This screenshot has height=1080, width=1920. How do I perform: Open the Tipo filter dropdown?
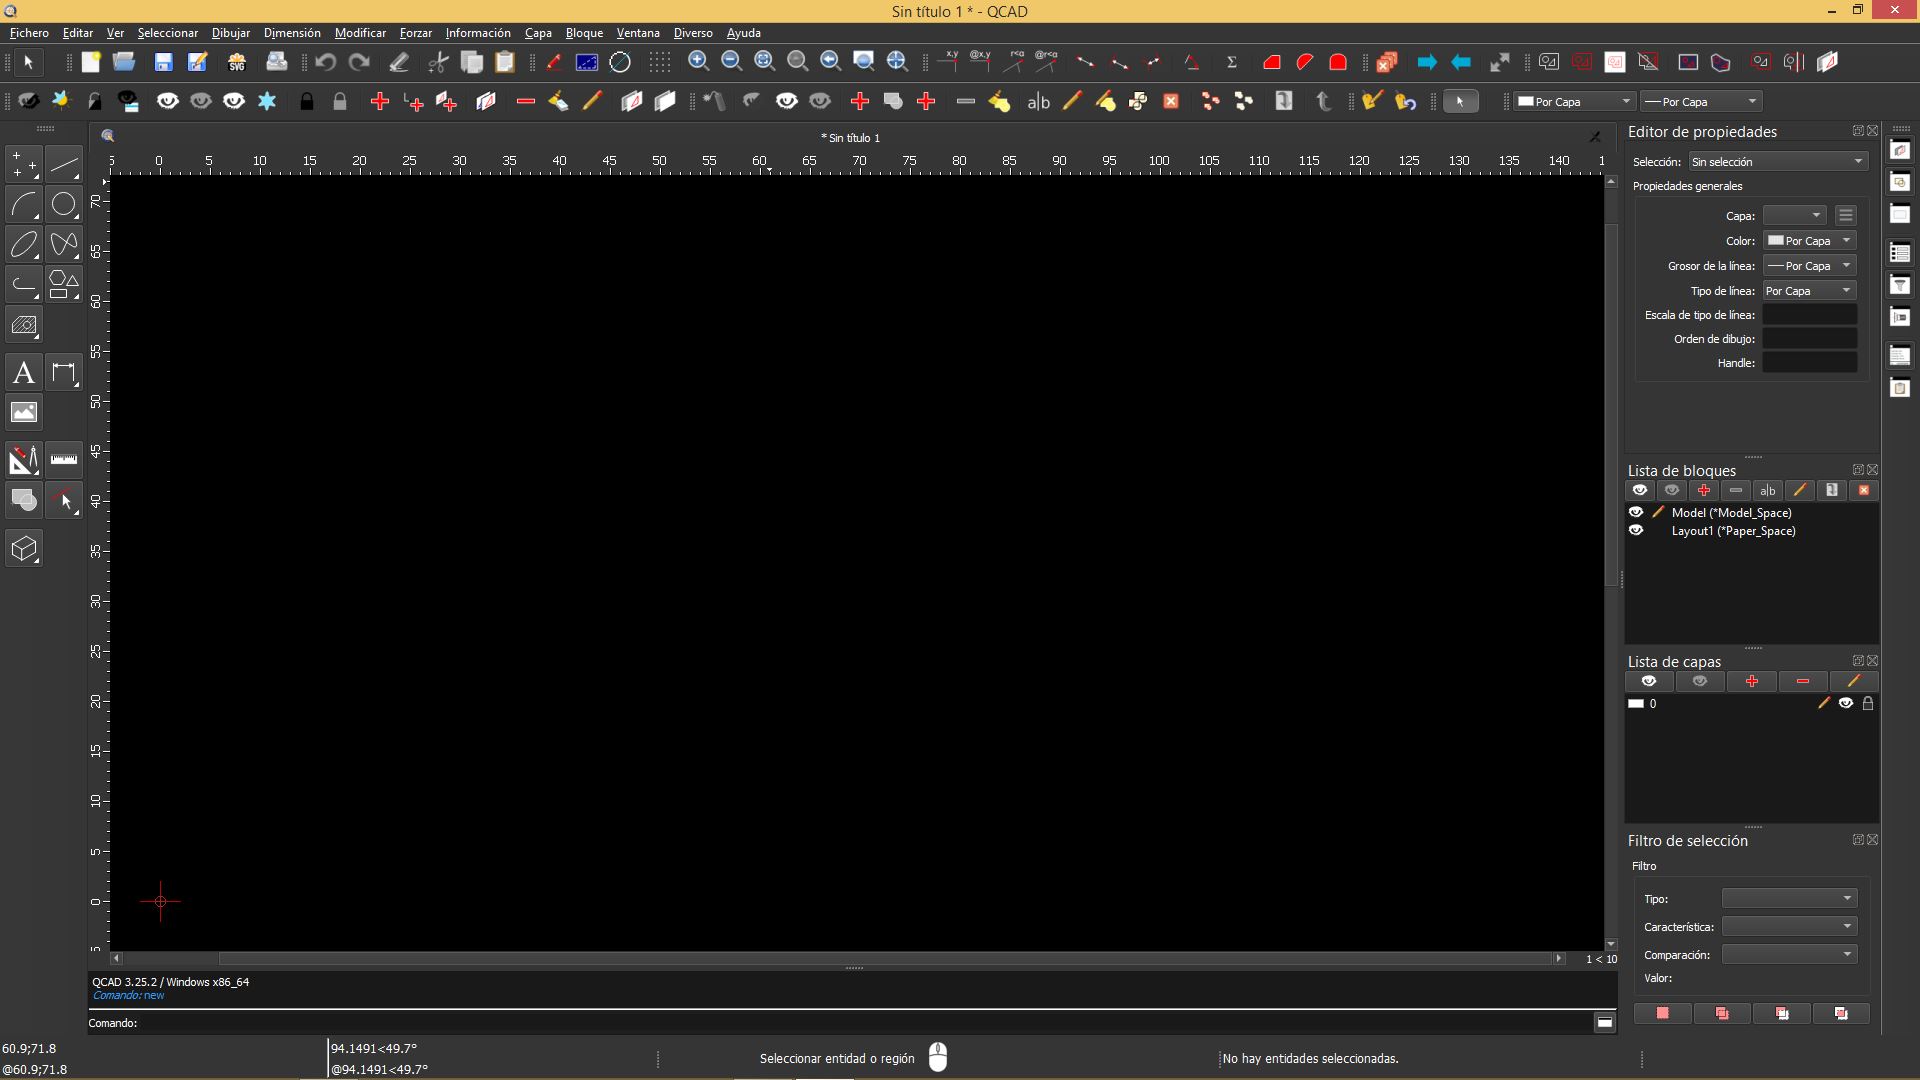(1788, 899)
